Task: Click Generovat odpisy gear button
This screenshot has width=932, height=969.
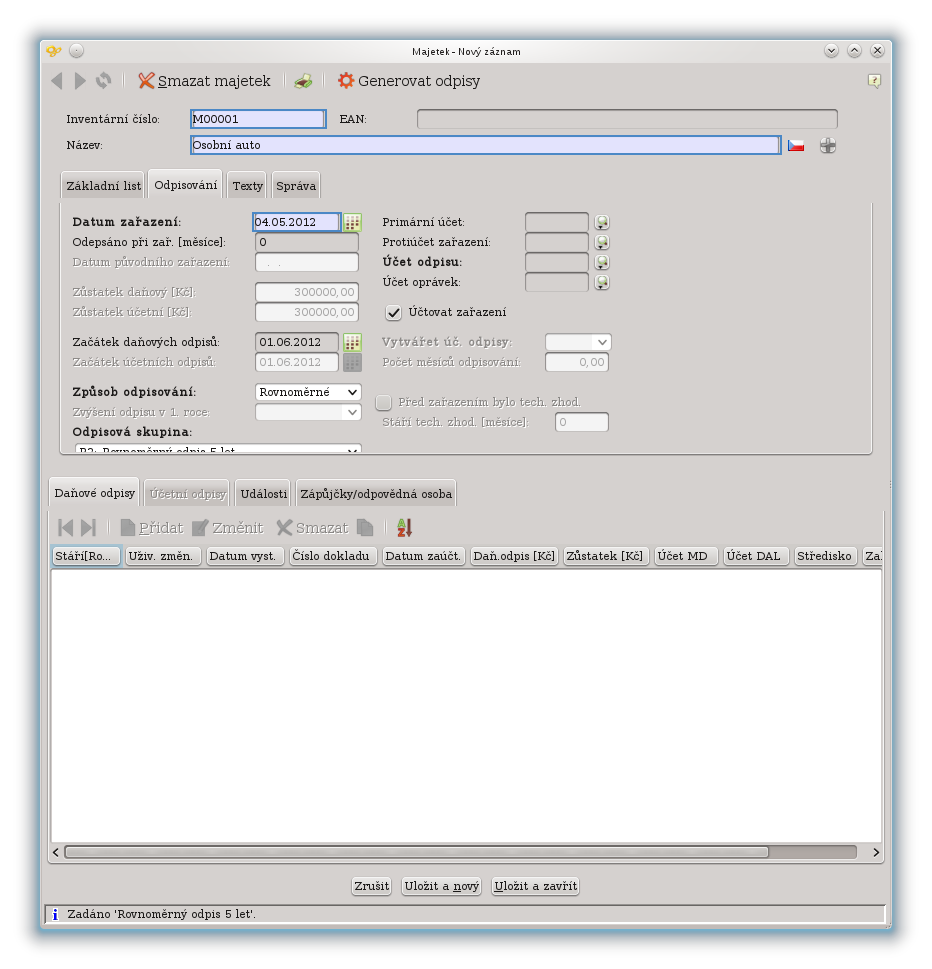Action: [409, 81]
